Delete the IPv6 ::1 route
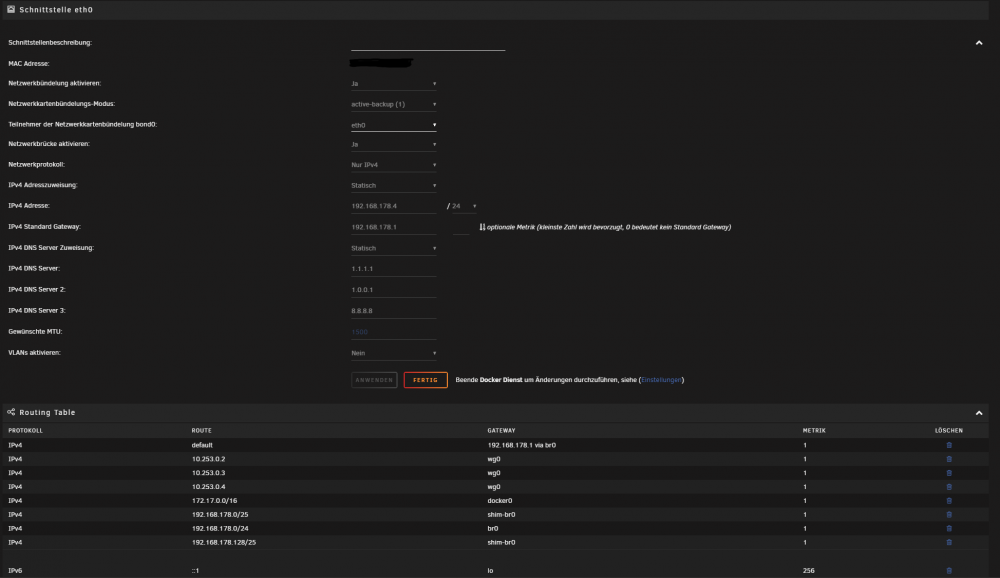Image resolution: width=1000 pixels, height=578 pixels. click(x=948, y=571)
